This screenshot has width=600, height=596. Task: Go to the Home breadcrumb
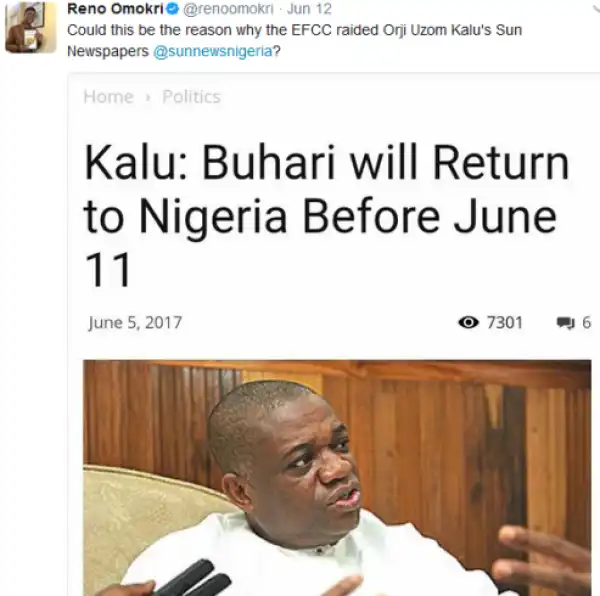(x=109, y=97)
